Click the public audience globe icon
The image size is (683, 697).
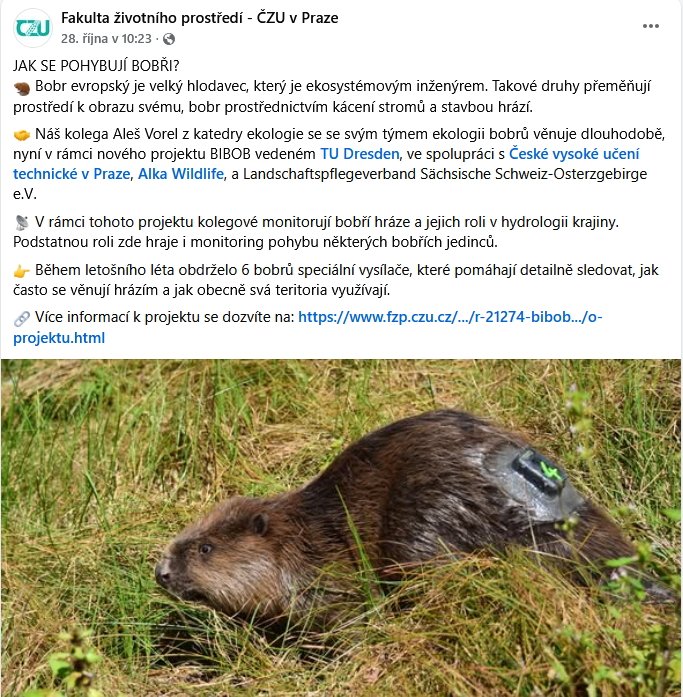coord(169,39)
